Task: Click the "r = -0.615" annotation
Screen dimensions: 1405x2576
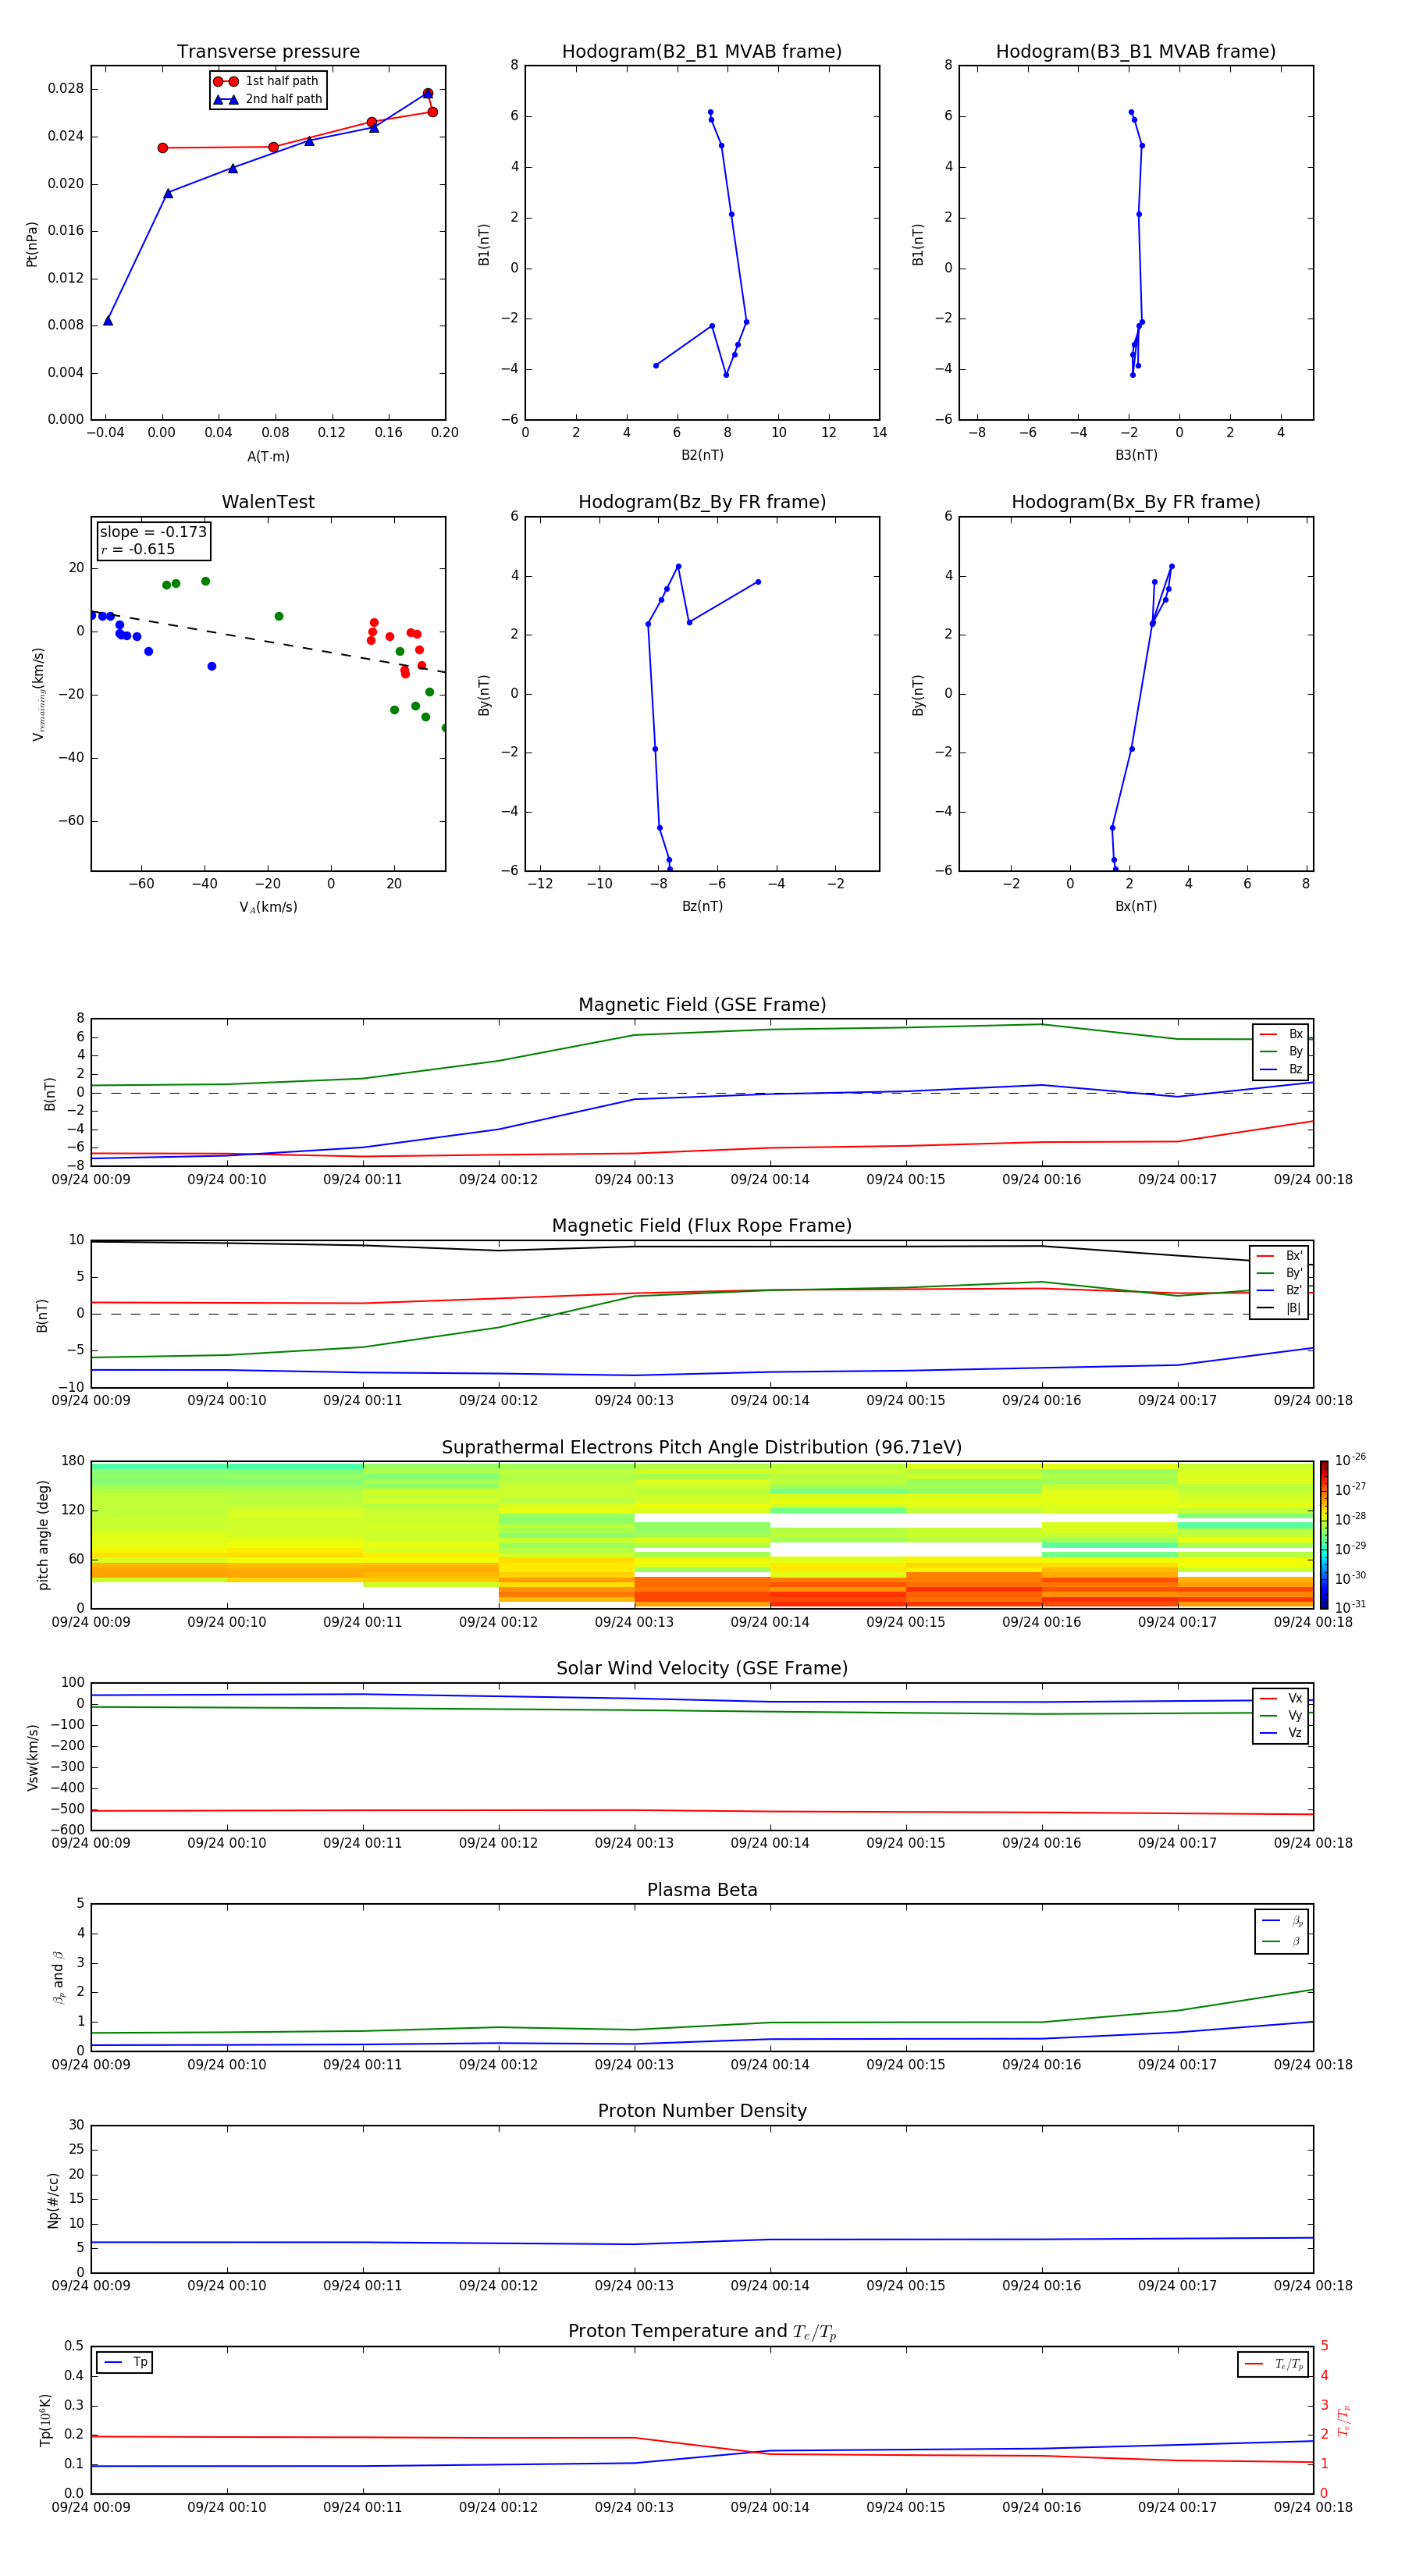Action: 138,549
